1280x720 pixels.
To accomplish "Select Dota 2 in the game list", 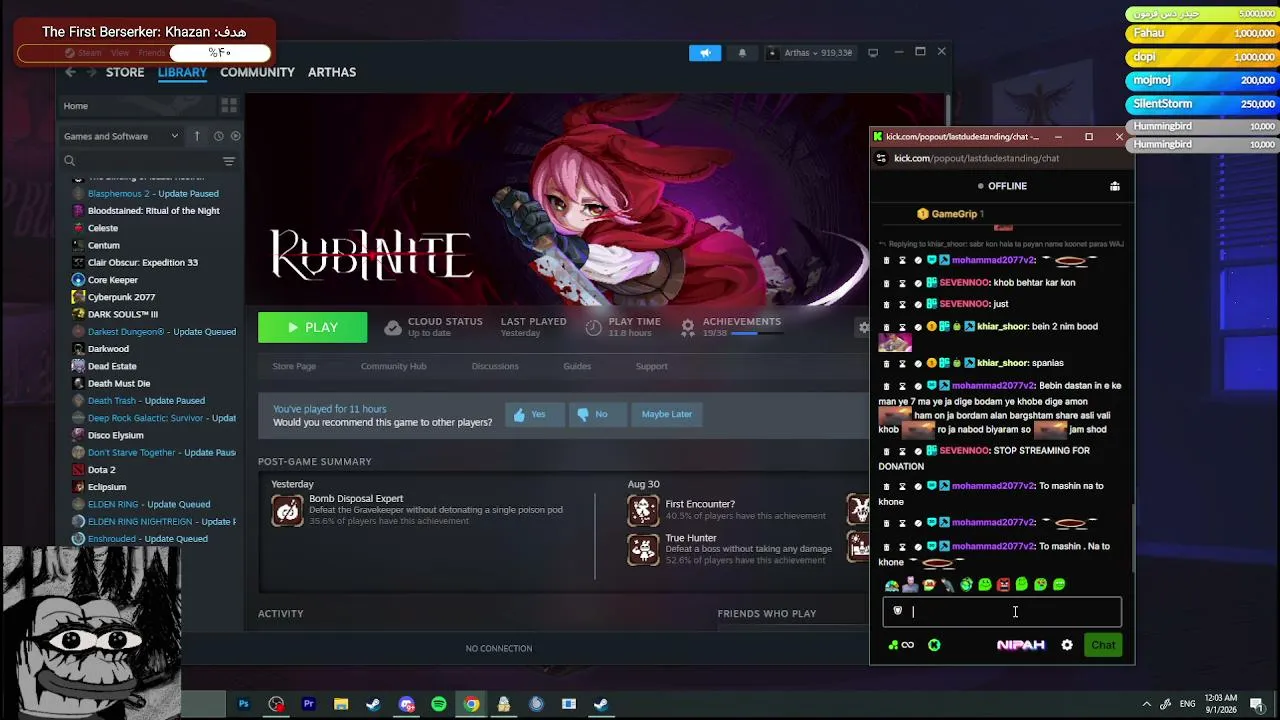I will click(x=101, y=470).
